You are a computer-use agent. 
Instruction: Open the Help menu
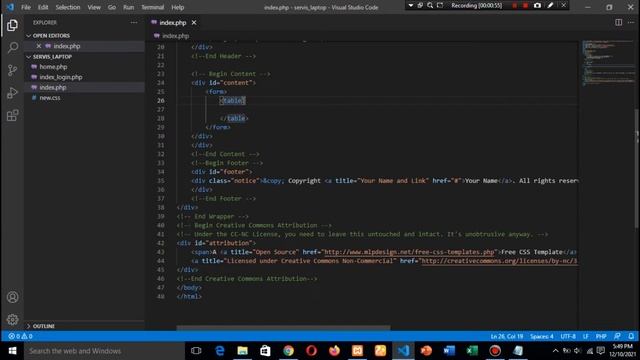[x=178, y=7]
